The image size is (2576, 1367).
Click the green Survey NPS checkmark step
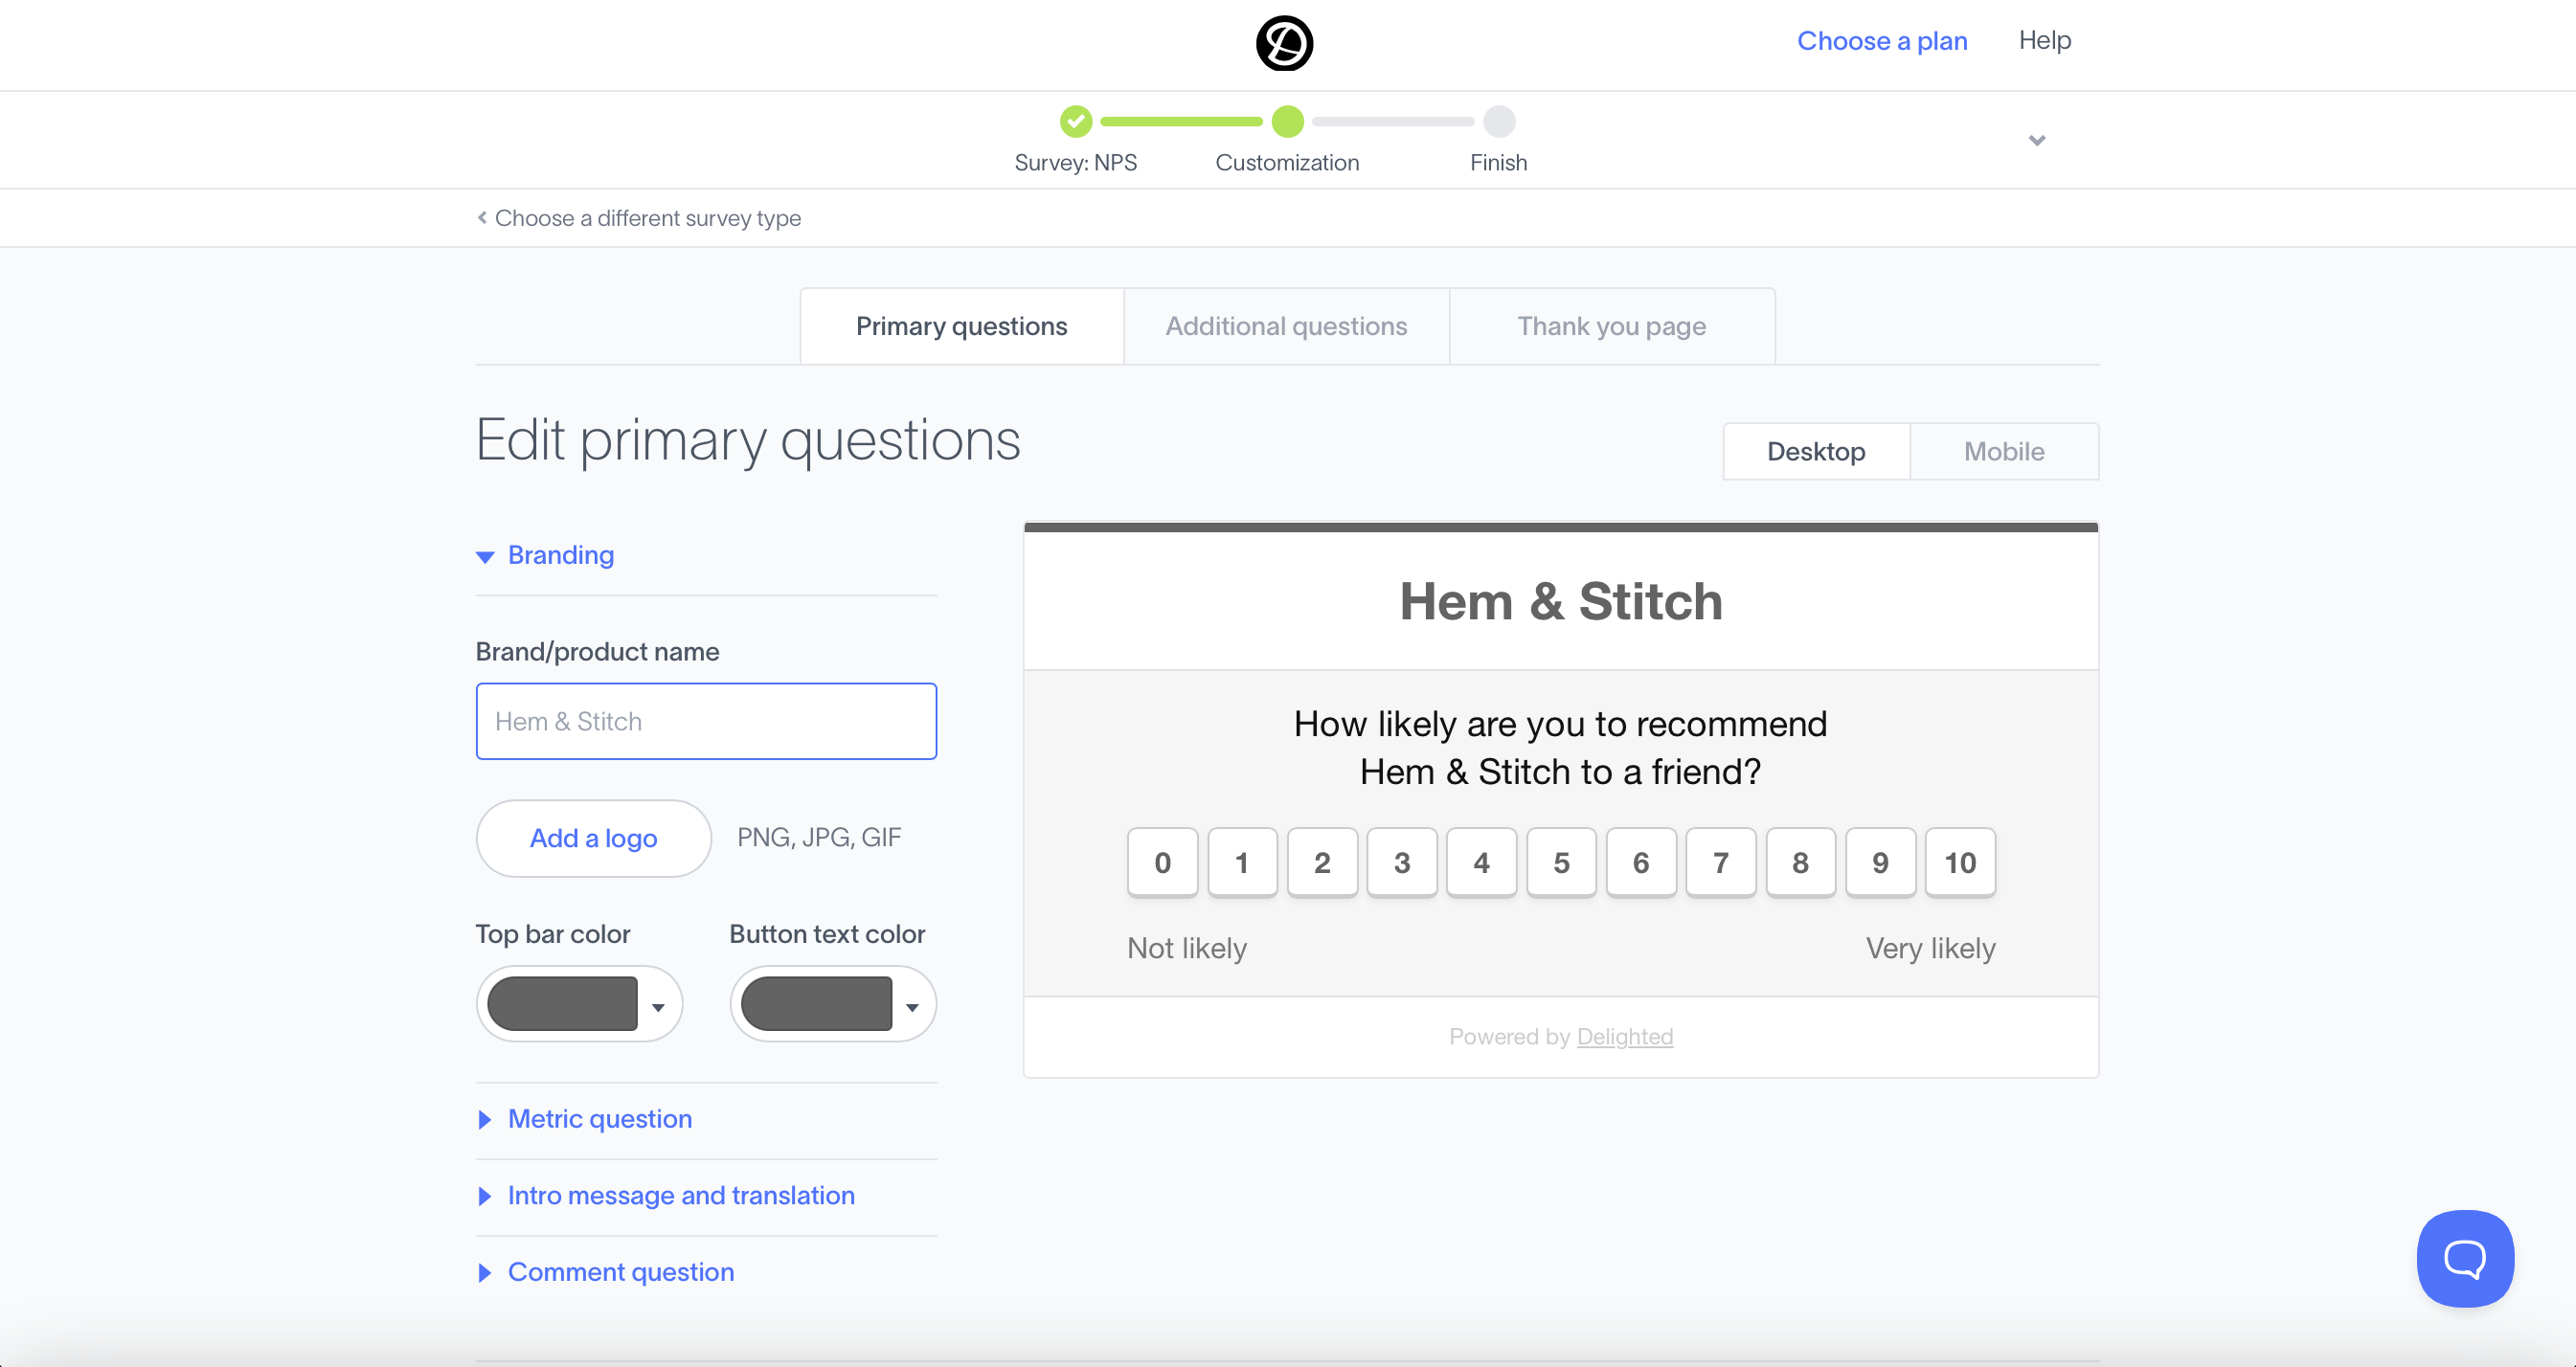pyautogui.click(x=1075, y=122)
